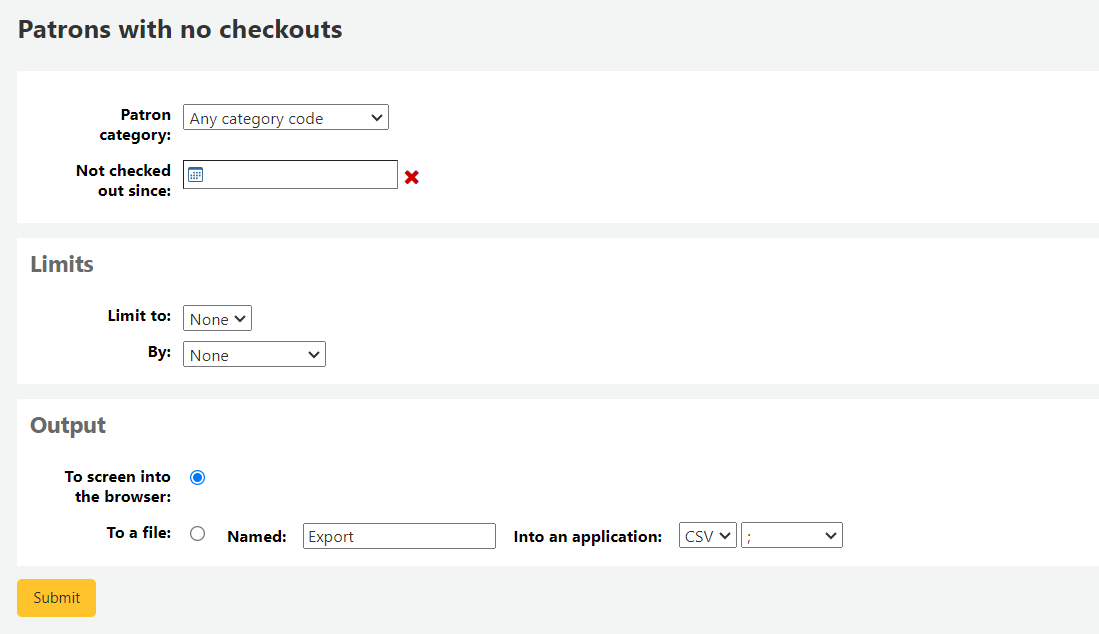The height and width of the screenshot is (634, 1099).
Task: Clear the 'Not checked out since' field
Action: (x=411, y=177)
